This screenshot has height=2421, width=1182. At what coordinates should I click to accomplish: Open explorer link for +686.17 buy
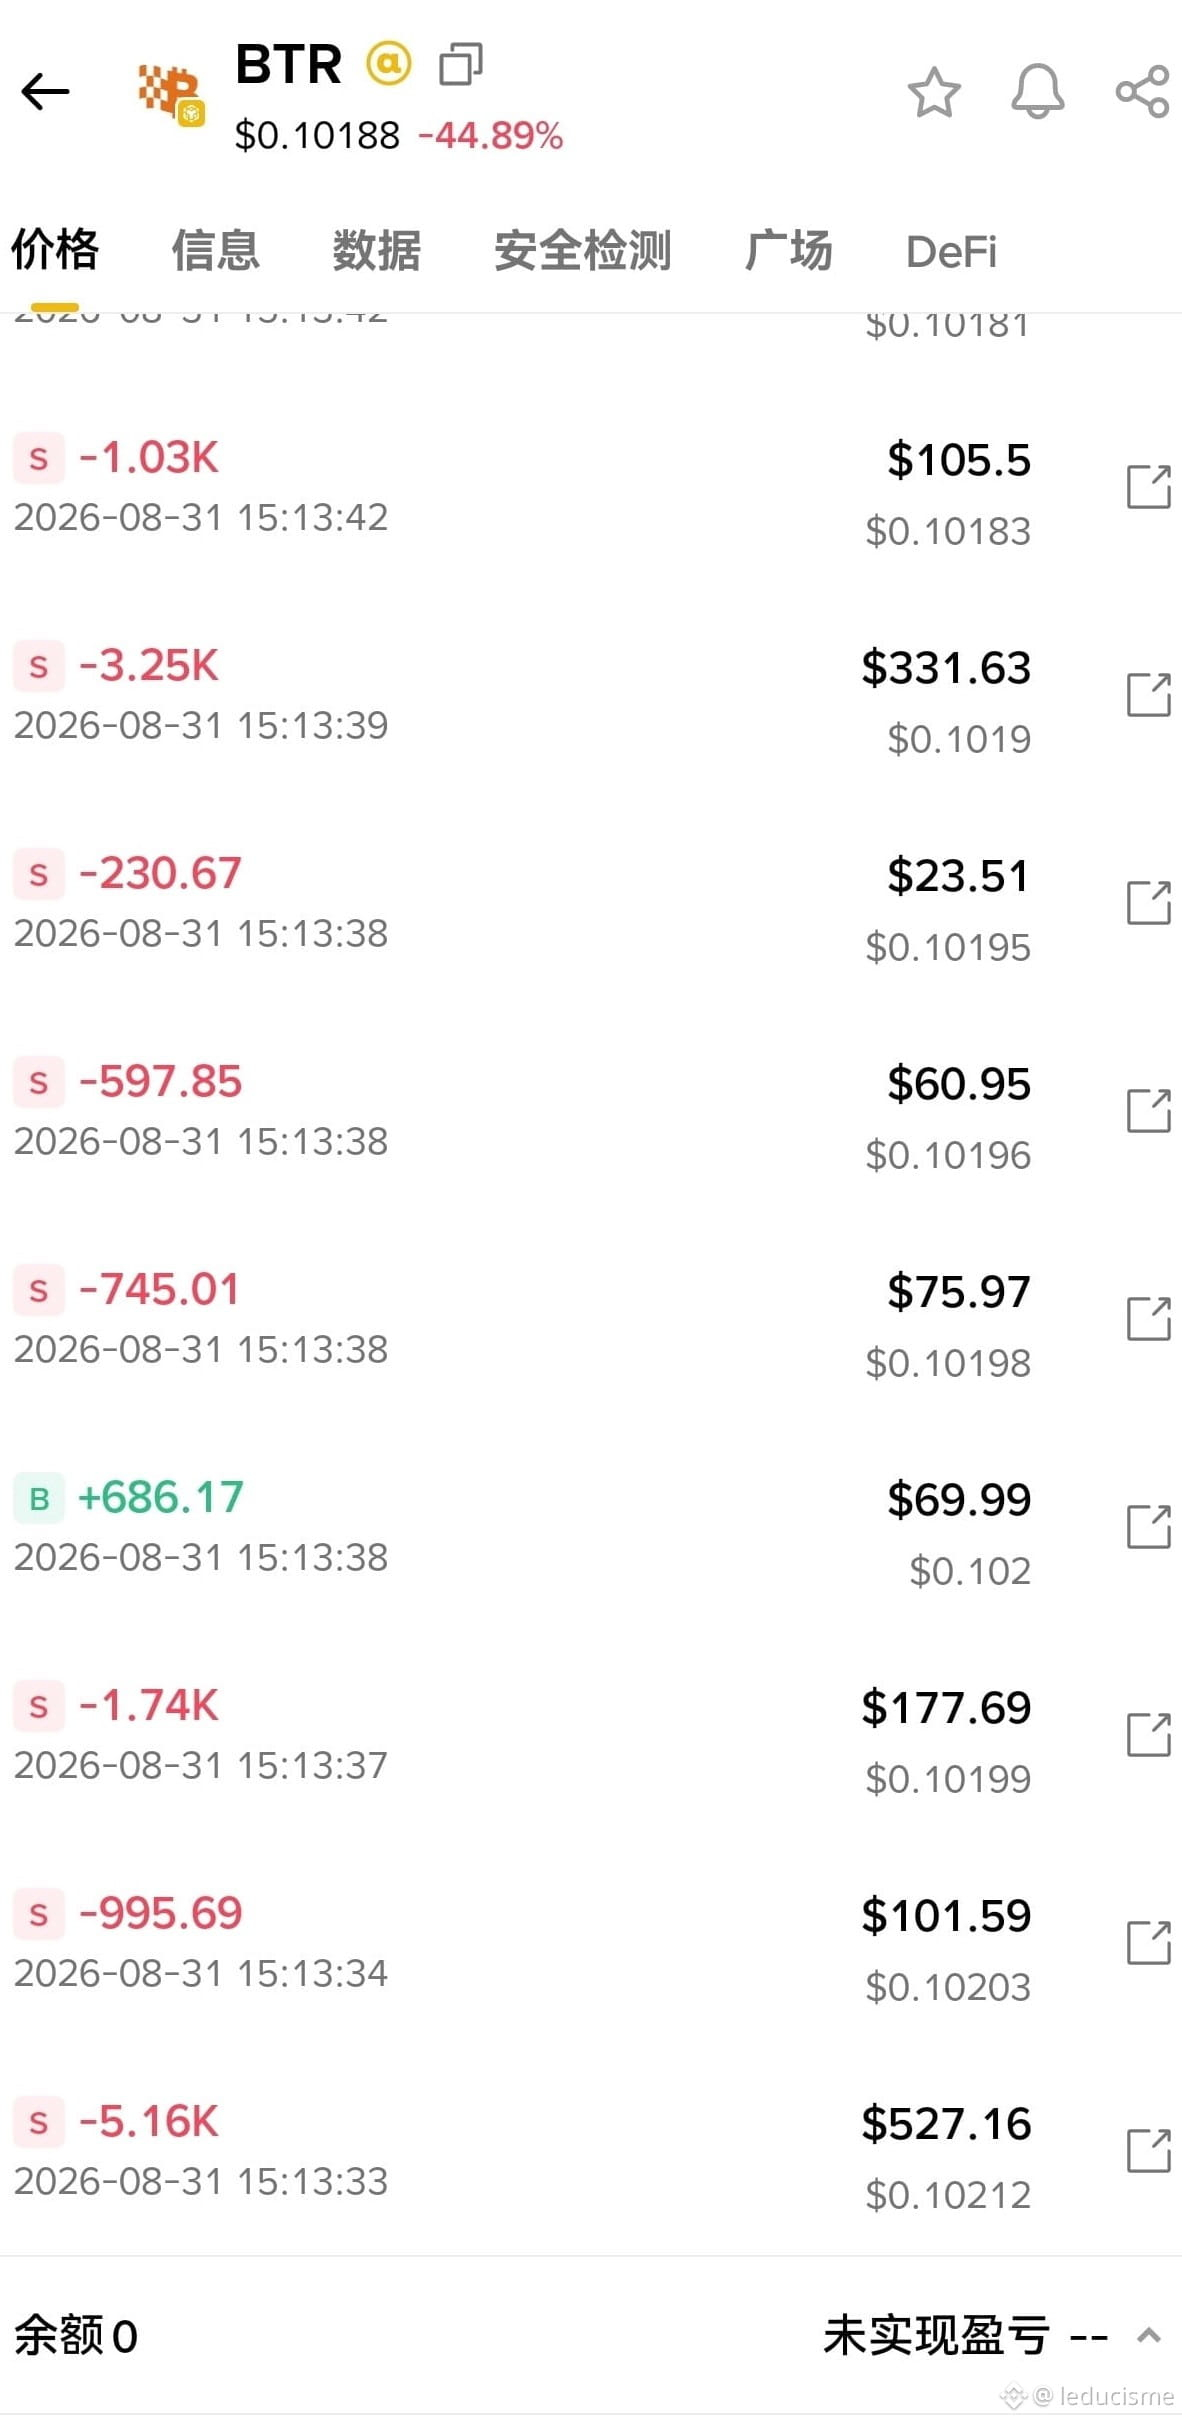(1149, 1527)
